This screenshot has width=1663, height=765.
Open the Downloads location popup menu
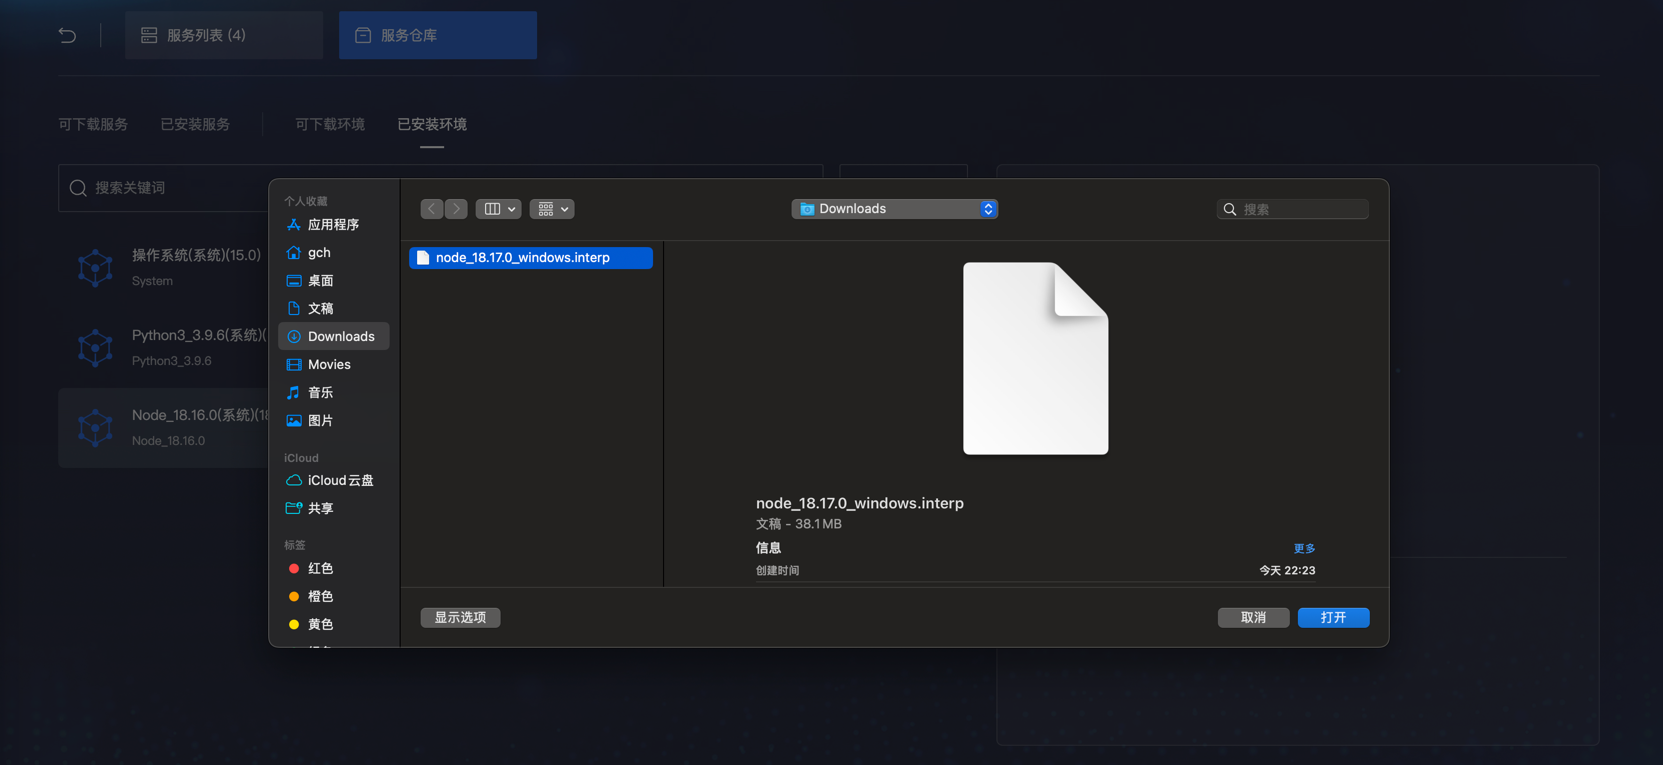click(895, 209)
